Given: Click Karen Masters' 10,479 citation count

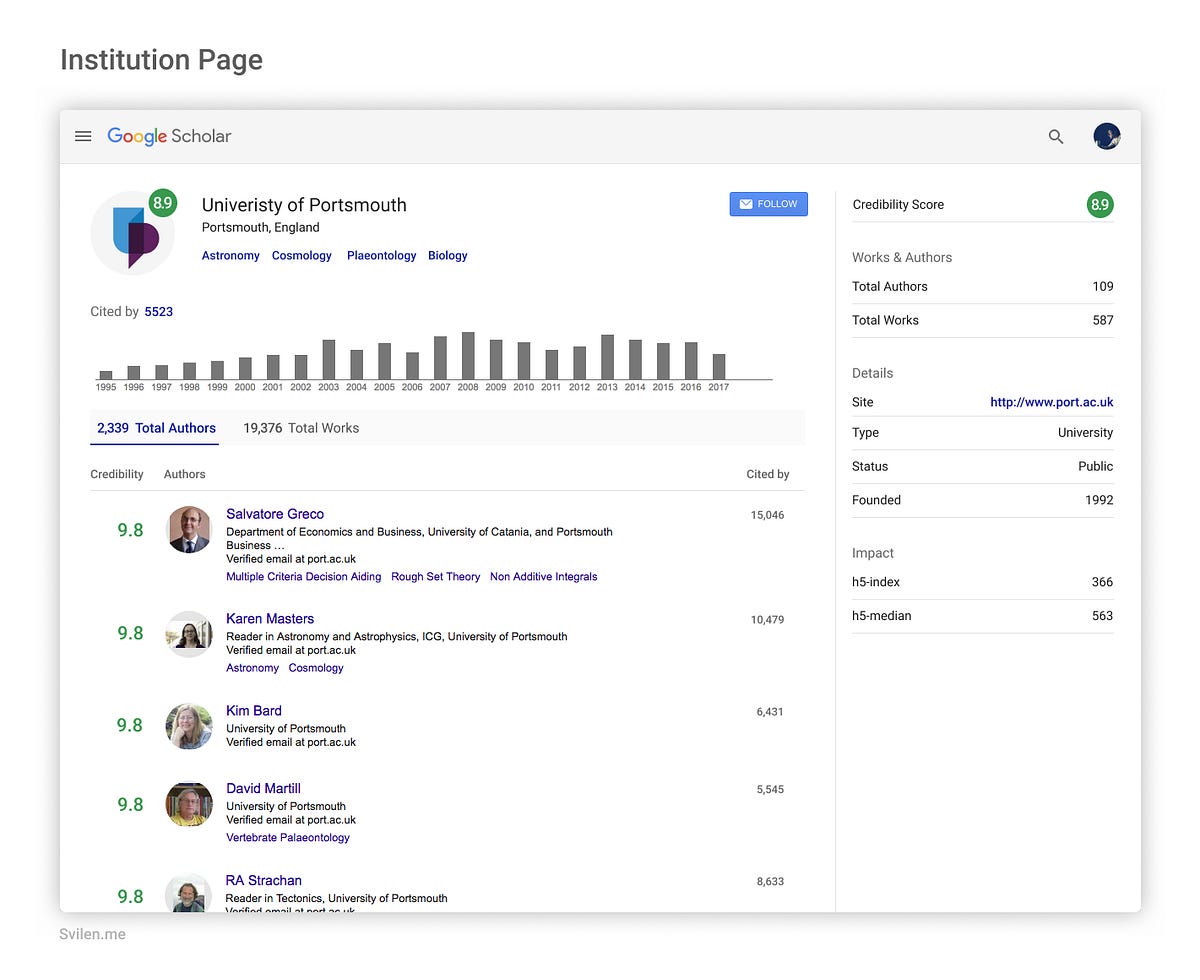Looking at the screenshot, I should [x=767, y=620].
